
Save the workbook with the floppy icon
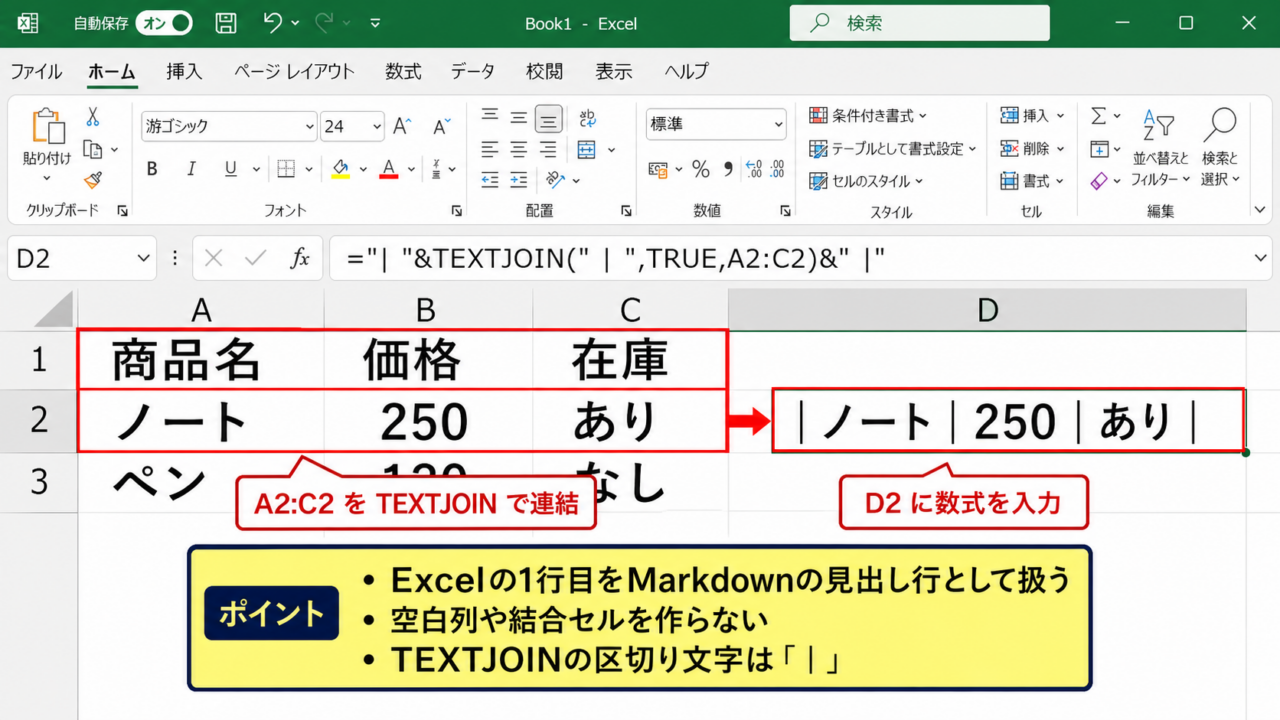coord(226,23)
